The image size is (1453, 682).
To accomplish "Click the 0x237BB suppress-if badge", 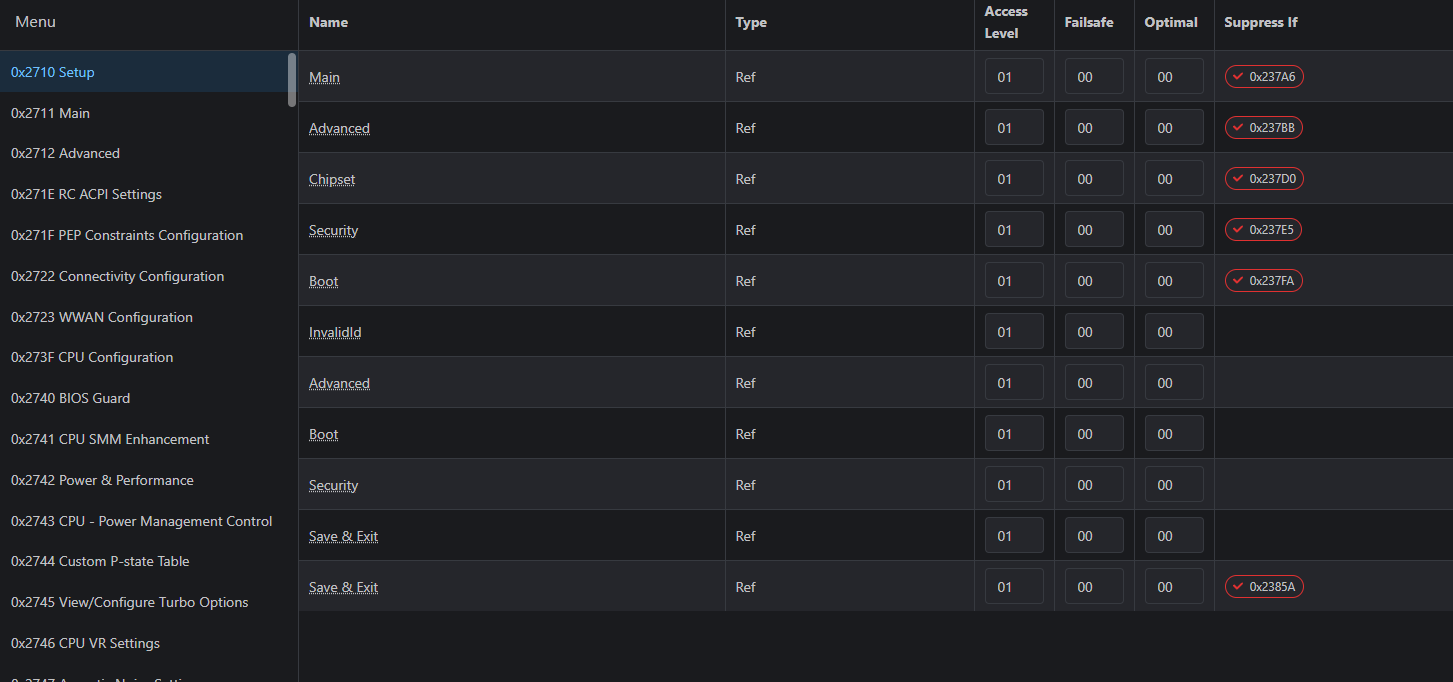I will (1264, 128).
